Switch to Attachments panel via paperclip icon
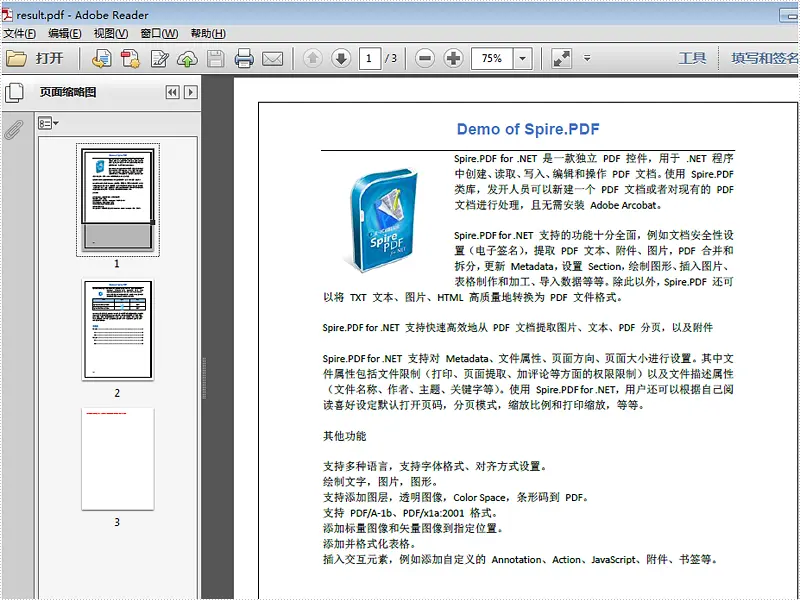Image resolution: width=800 pixels, height=600 pixels. click(12, 127)
